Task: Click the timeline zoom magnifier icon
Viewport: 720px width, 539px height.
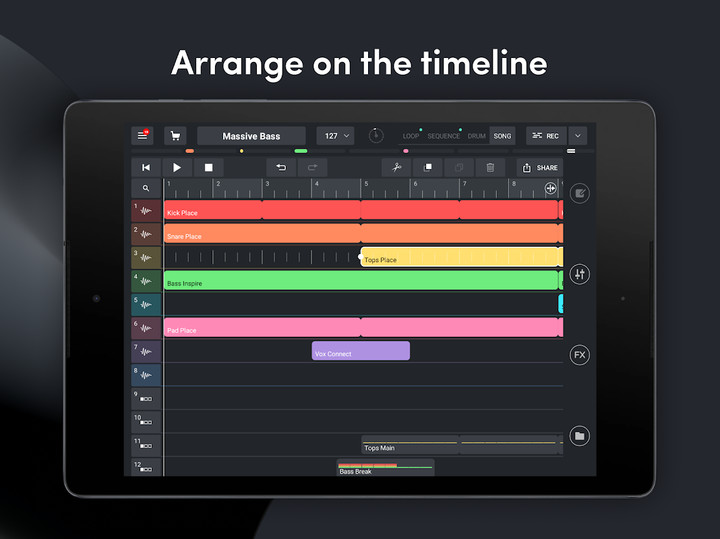Action: 146,188
